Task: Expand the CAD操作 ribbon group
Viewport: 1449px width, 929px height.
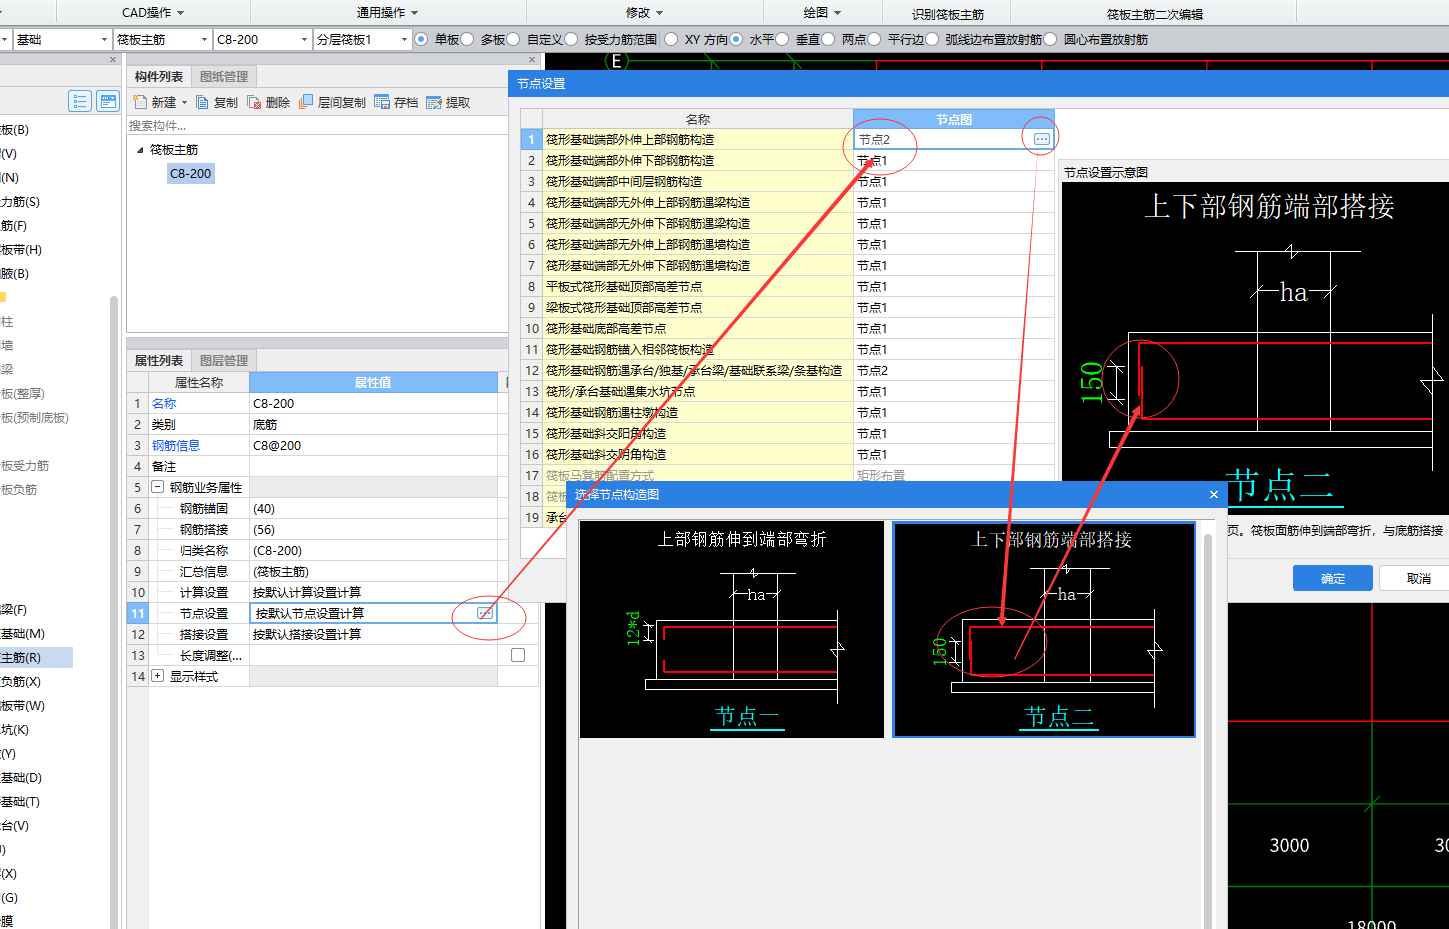Action: (153, 12)
